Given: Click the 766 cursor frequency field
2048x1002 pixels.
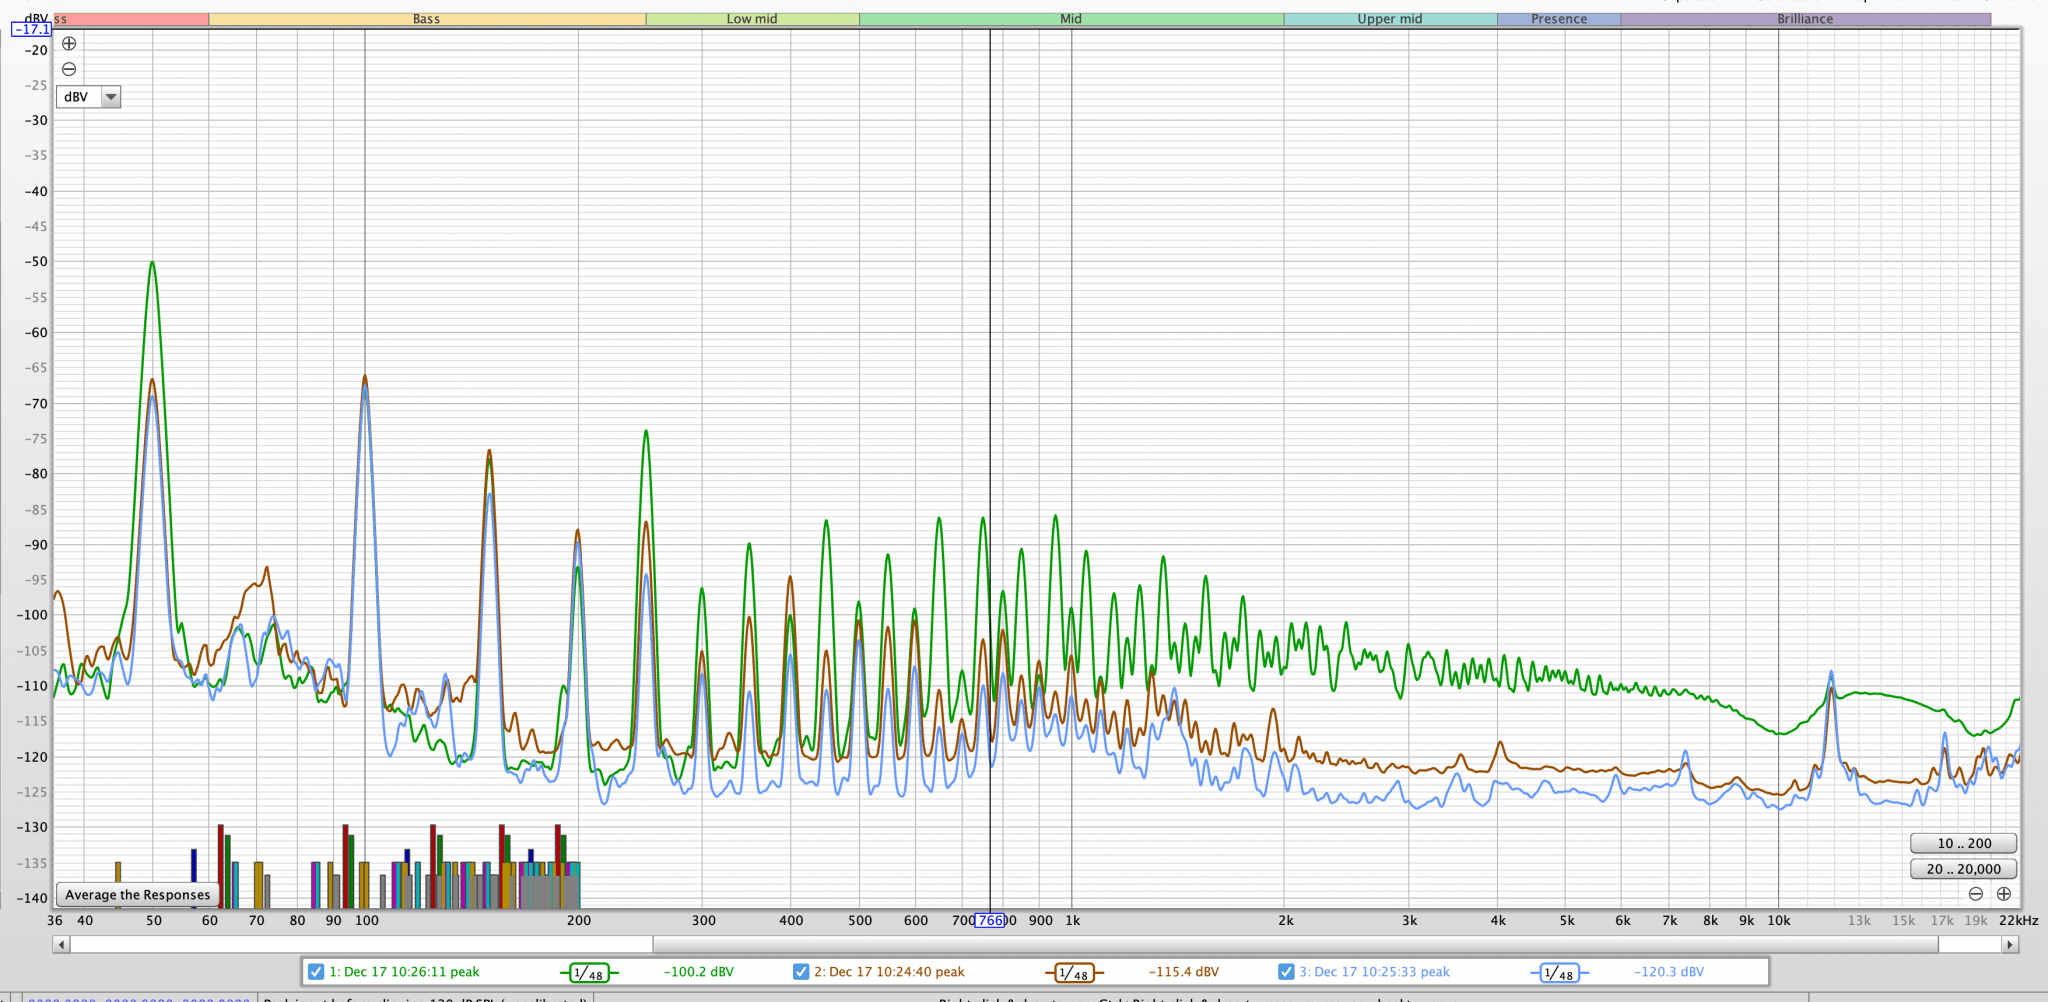Looking at the screenshot, I should [989, 920].
